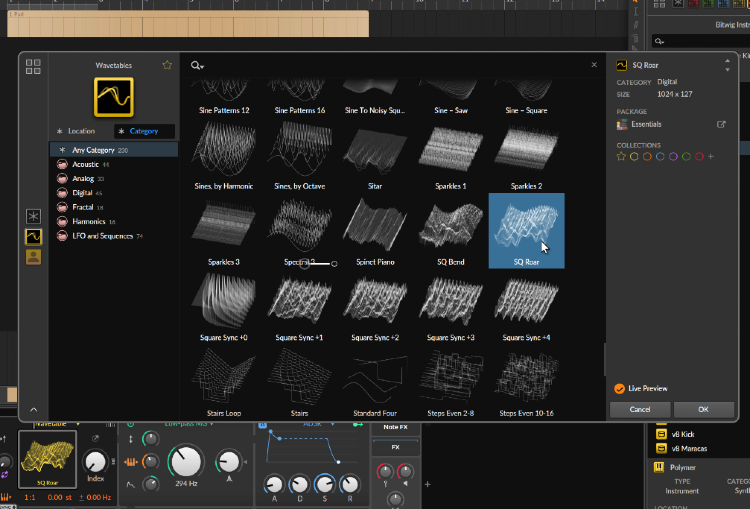Select Spinet Piano wavetable
Viewport: 750px width, 509px height.
pyautogui.click(x=375, y=231)
